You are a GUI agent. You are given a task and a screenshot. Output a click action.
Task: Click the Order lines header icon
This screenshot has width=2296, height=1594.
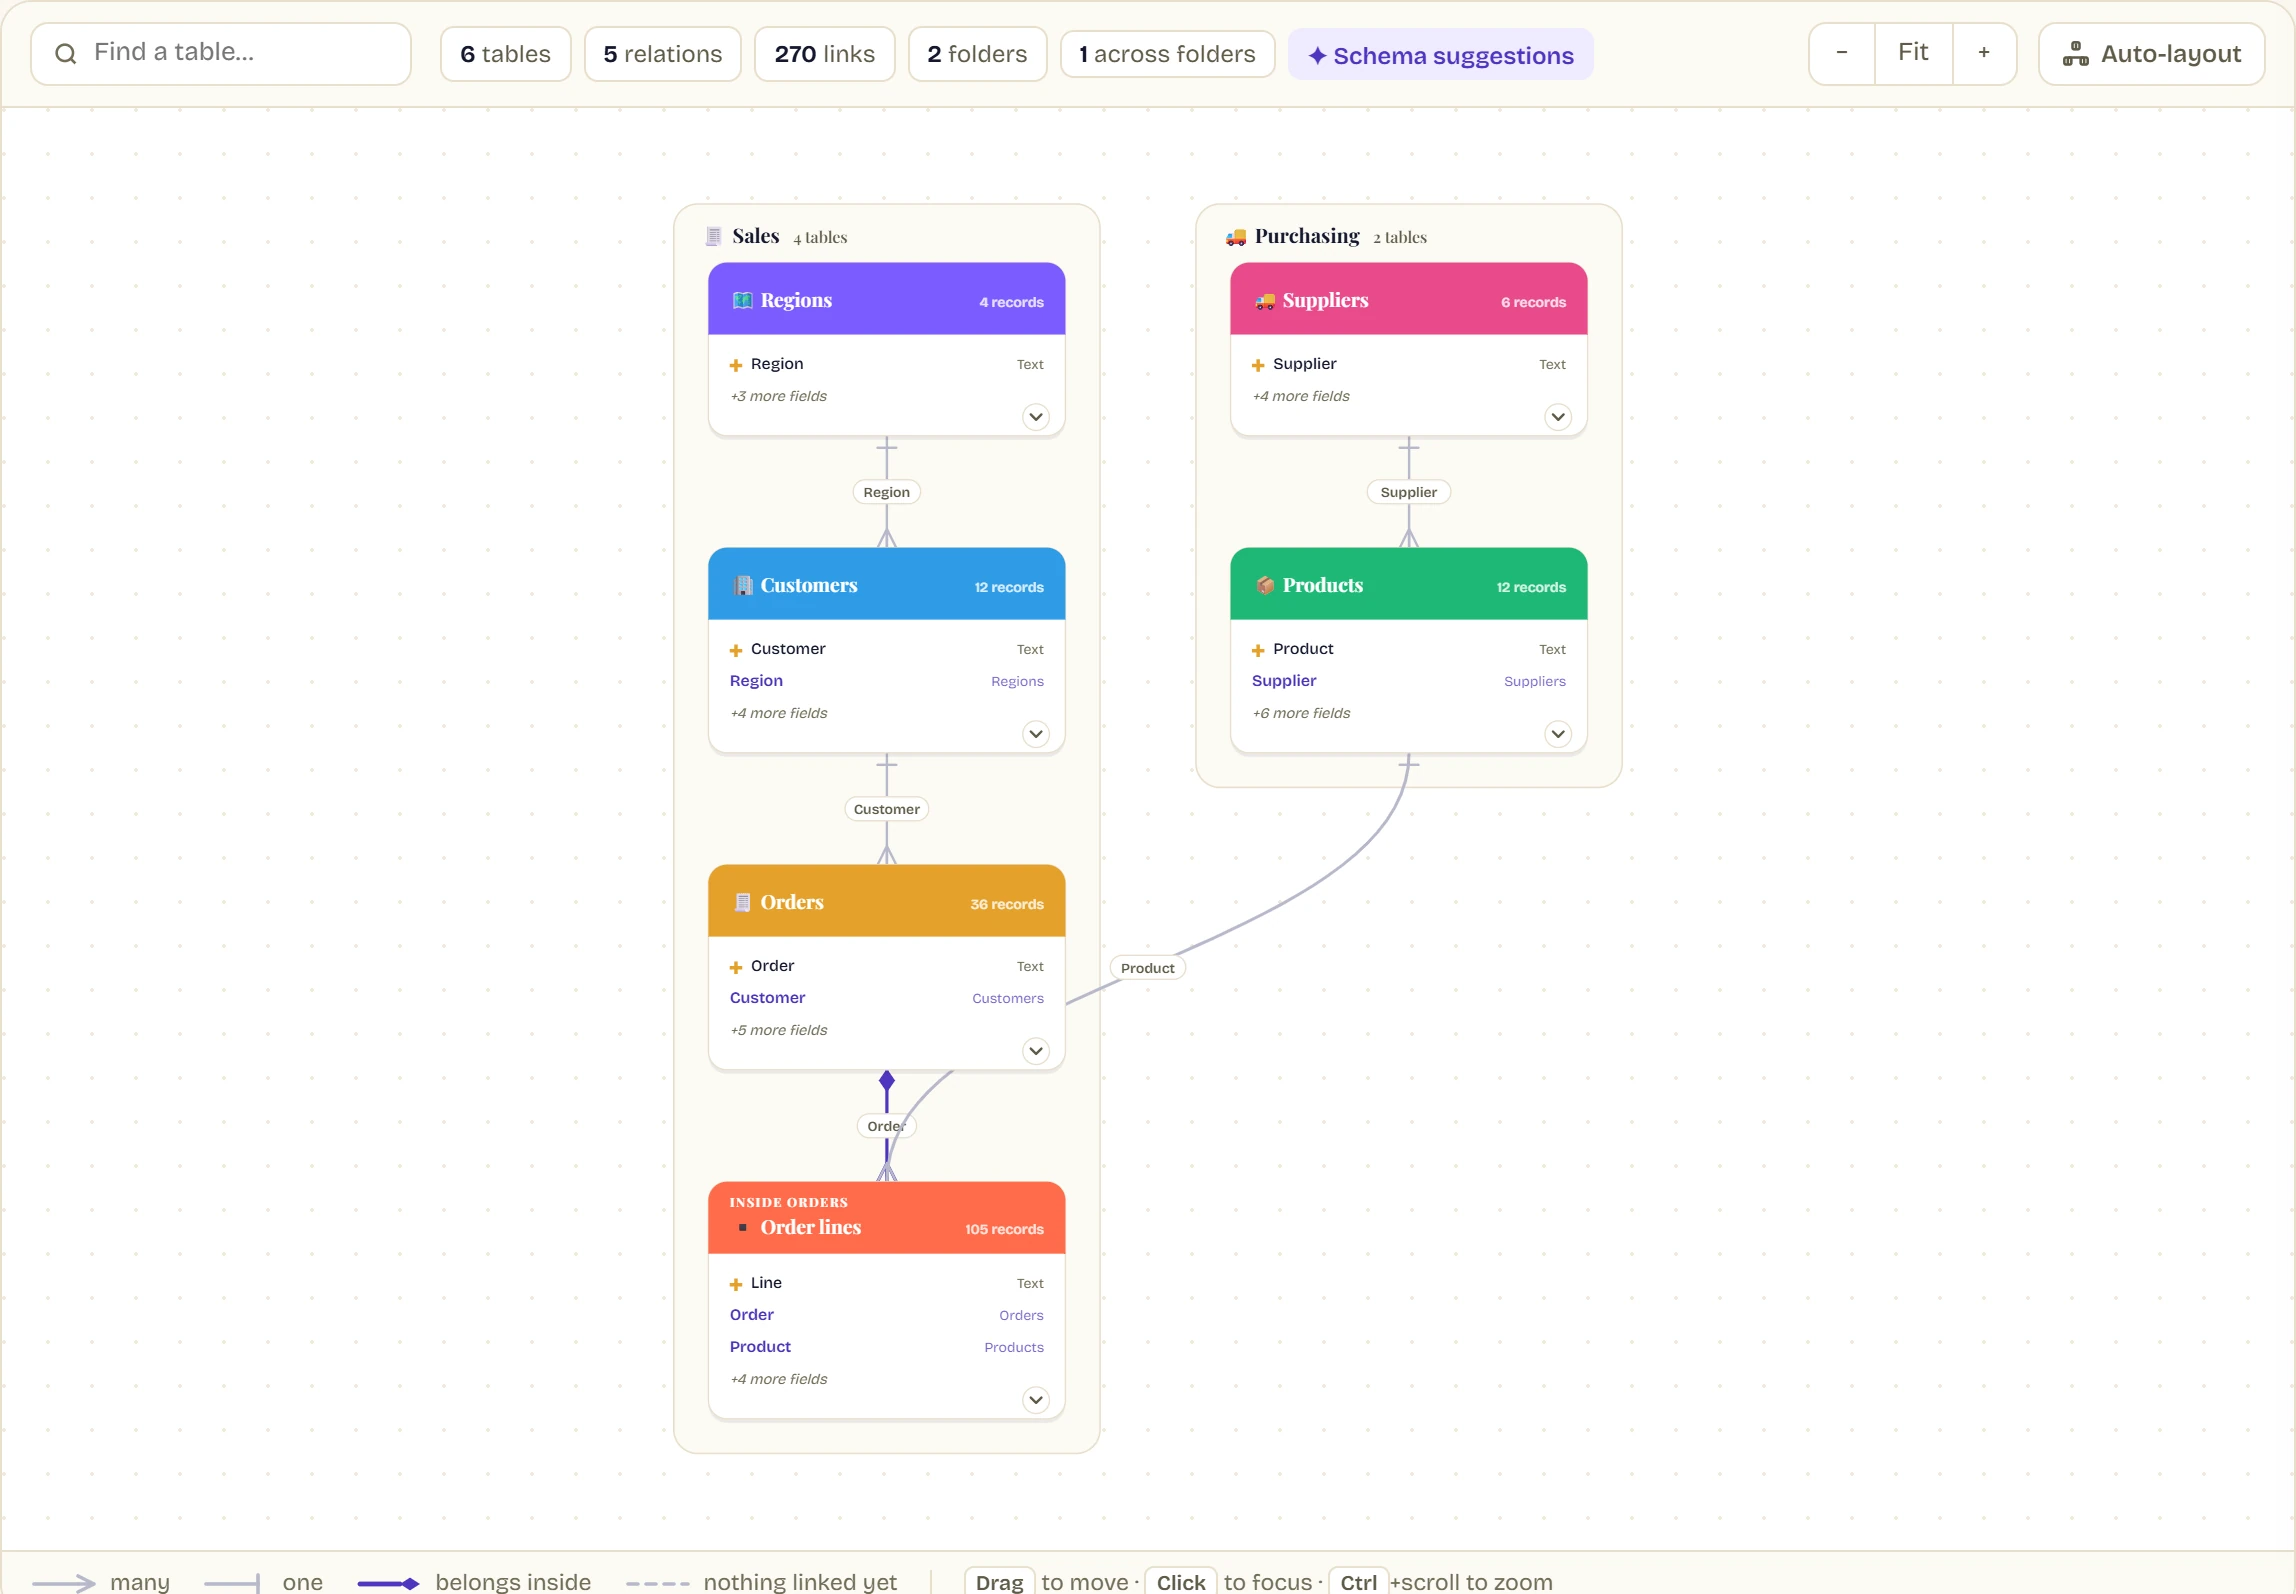(742, 1228)
